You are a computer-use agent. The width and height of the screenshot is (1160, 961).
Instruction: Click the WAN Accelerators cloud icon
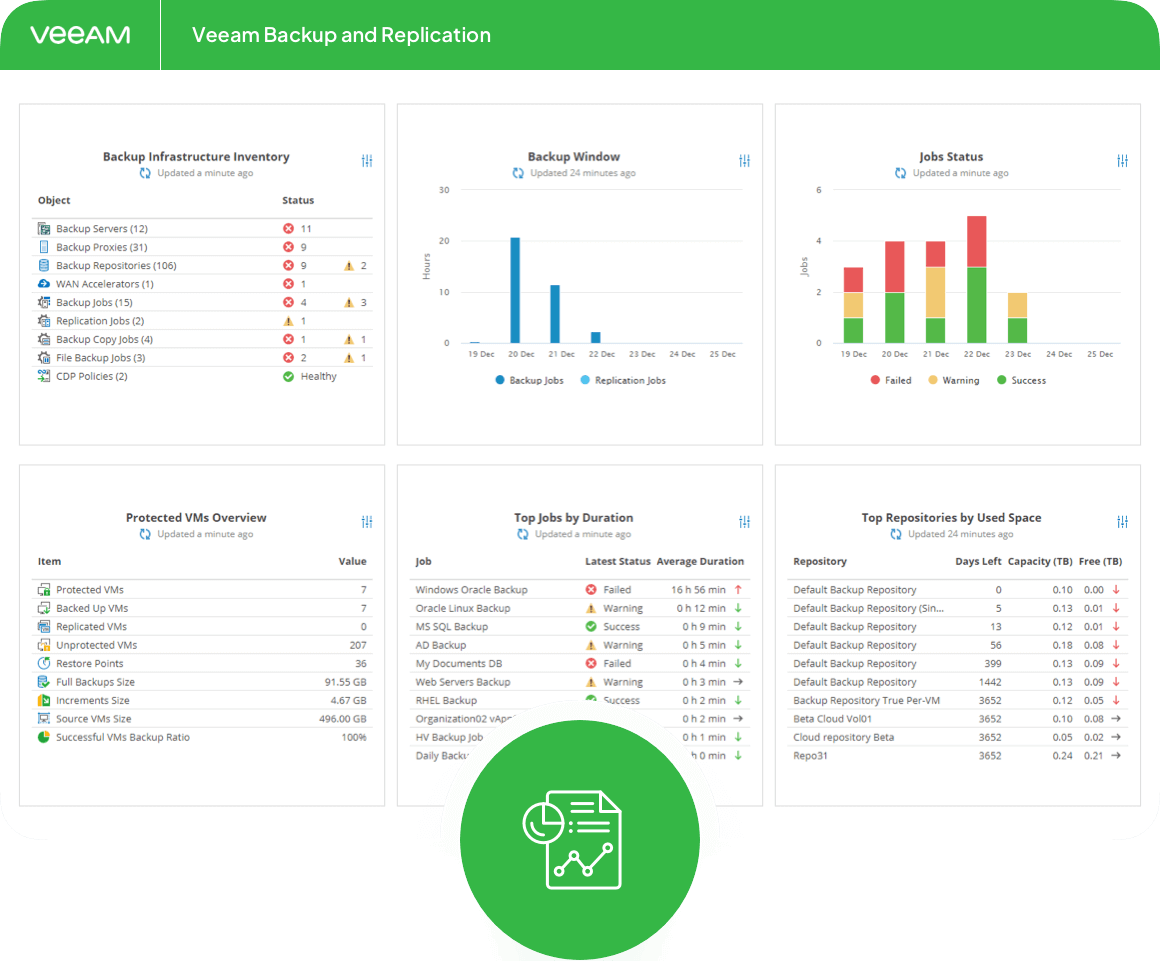44,284
